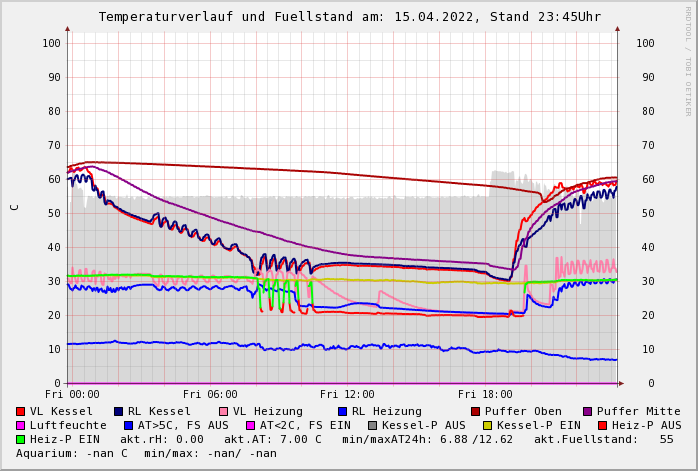Click the blue RL Heizung legend swatch

pyautogui.click(x=342, y=411)
